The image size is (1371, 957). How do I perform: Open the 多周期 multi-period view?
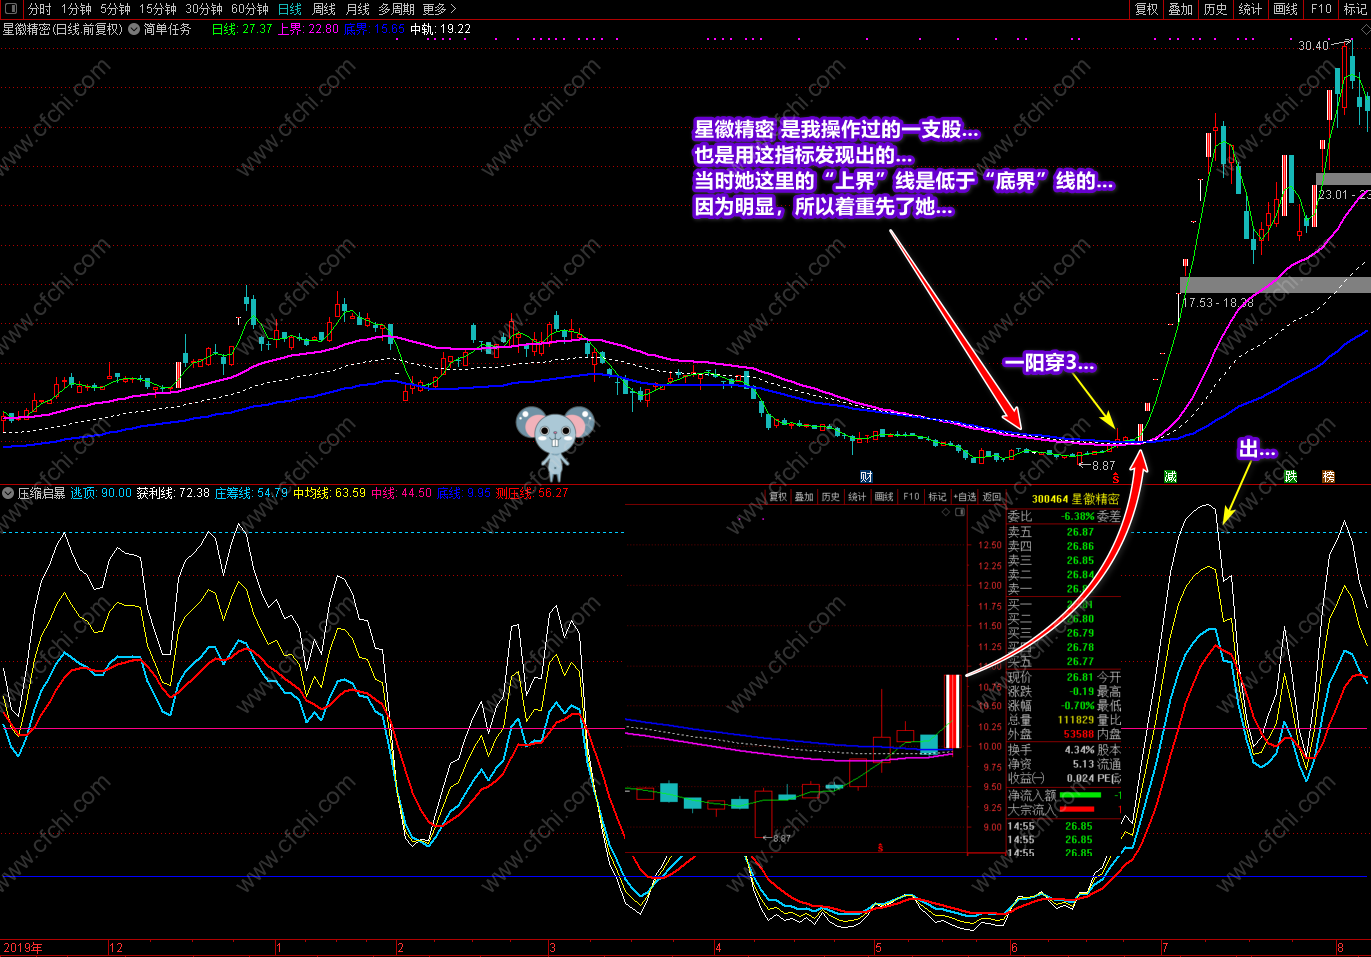point(397,9)
